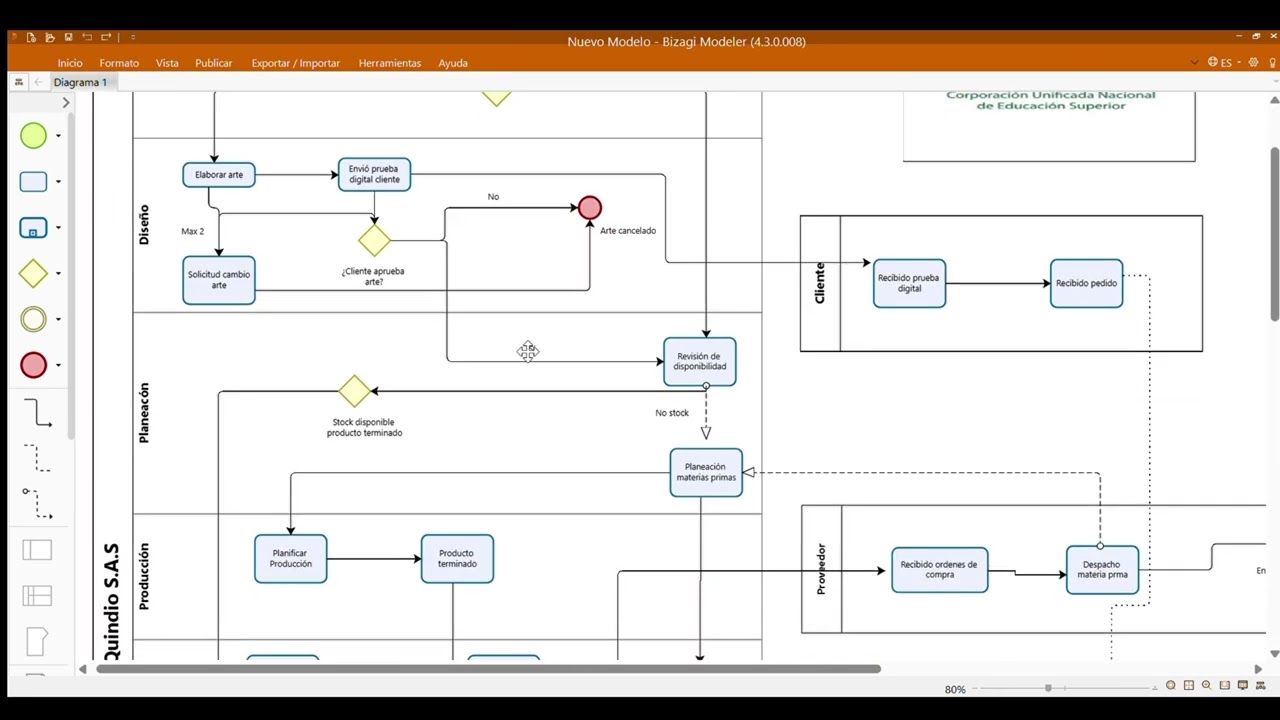
Task: Select the Sub-Process palette shape
Action: (33, 228)
